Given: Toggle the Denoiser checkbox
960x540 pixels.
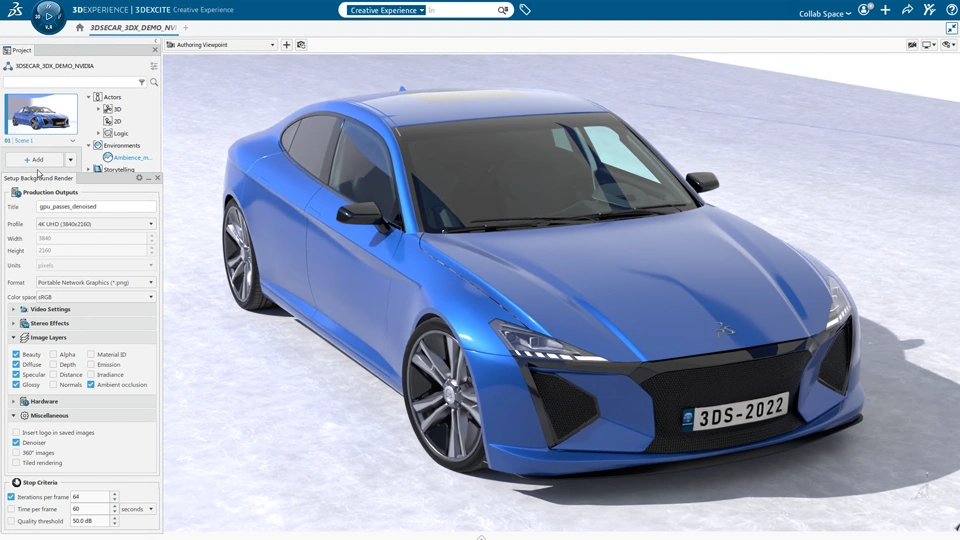Looking at the screenshot, I should click(x=16, y=442).
